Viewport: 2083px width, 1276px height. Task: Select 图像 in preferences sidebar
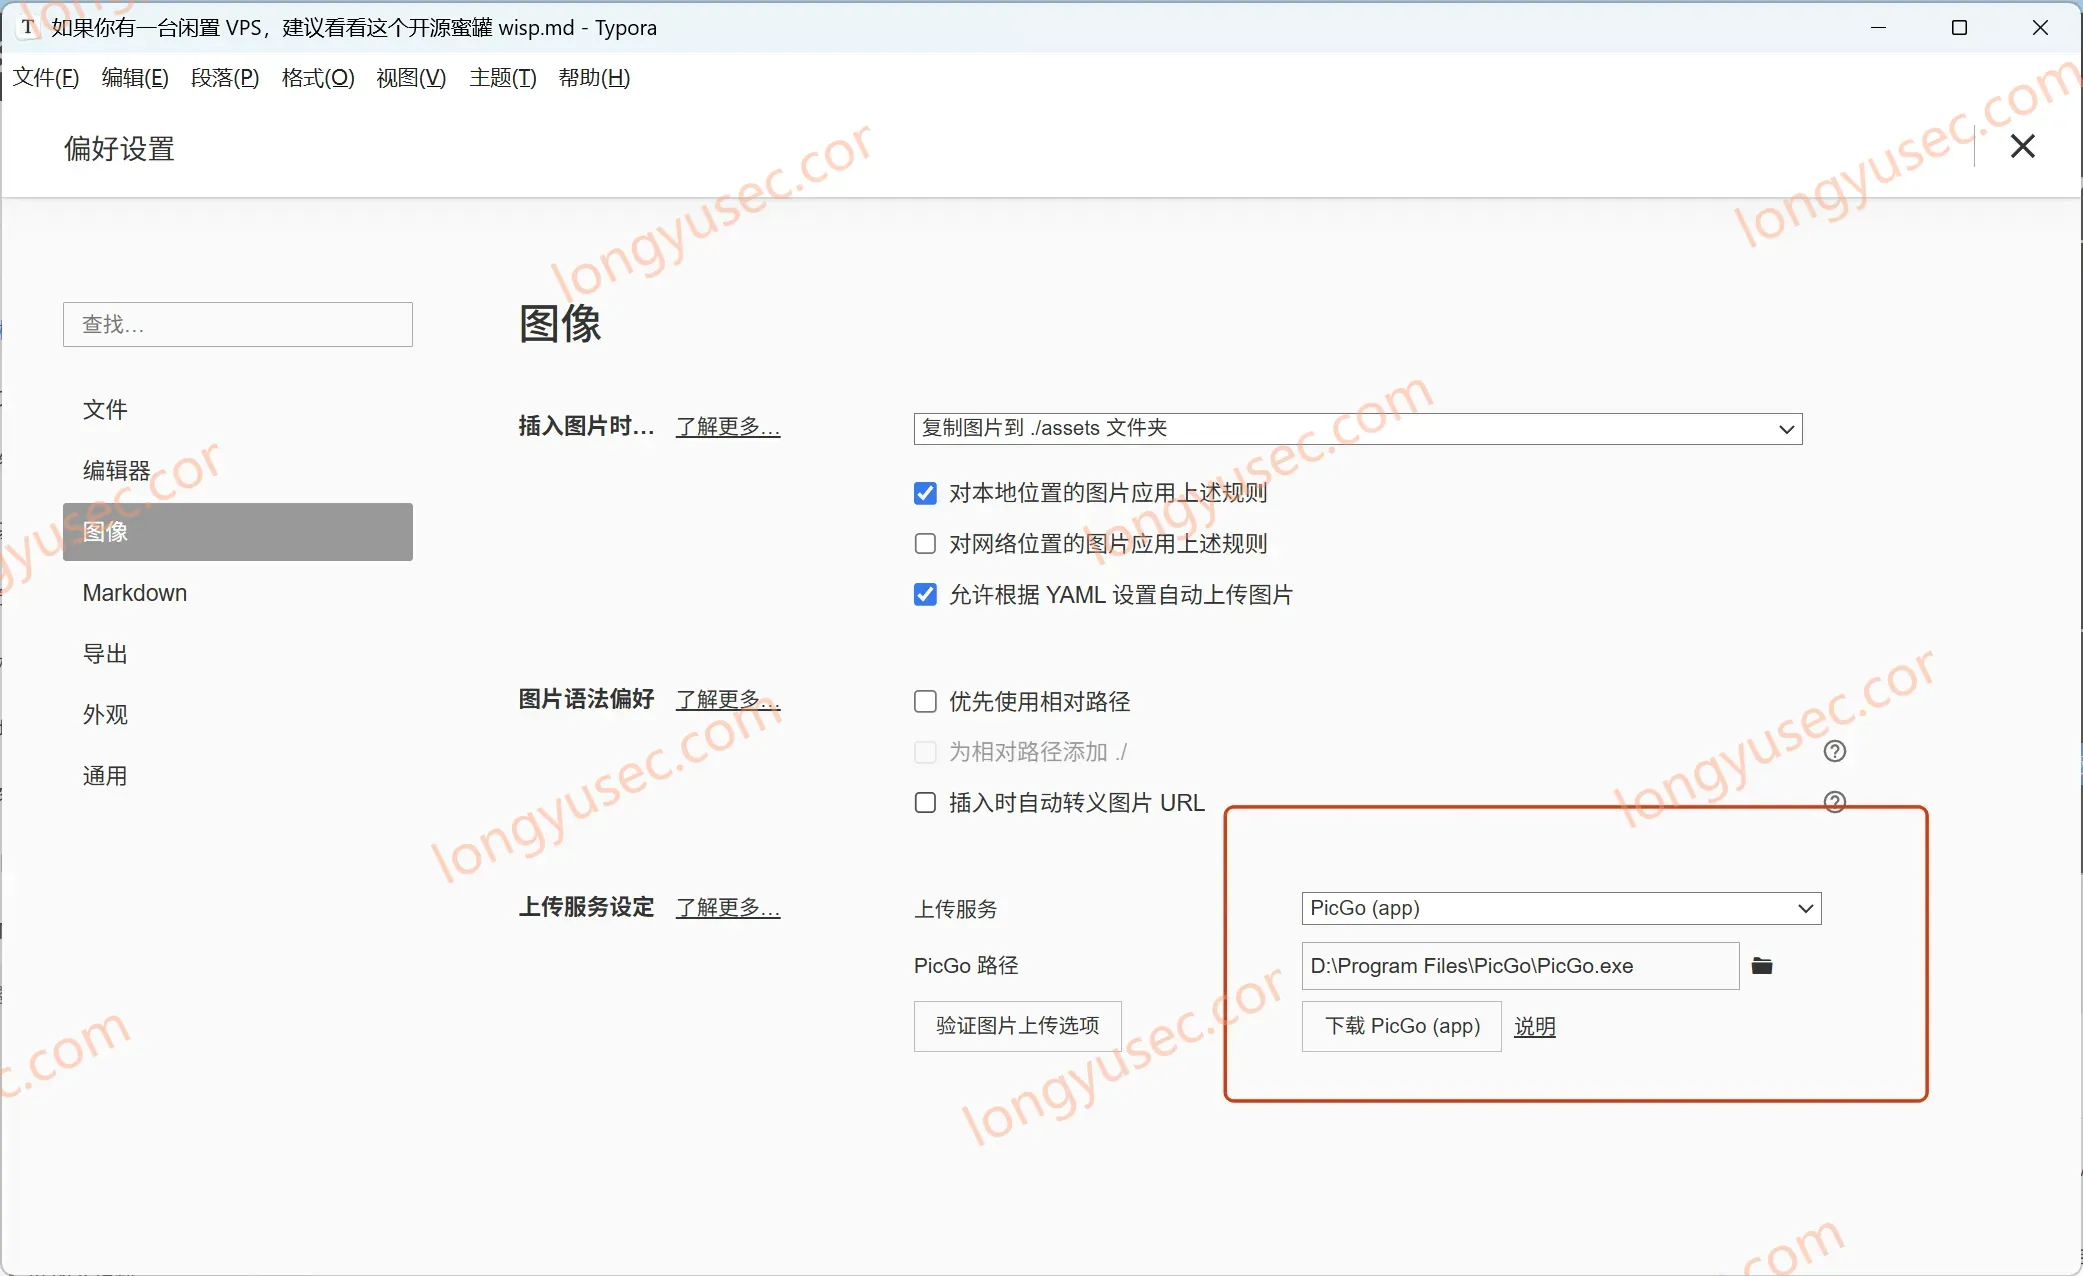point(238,532)
